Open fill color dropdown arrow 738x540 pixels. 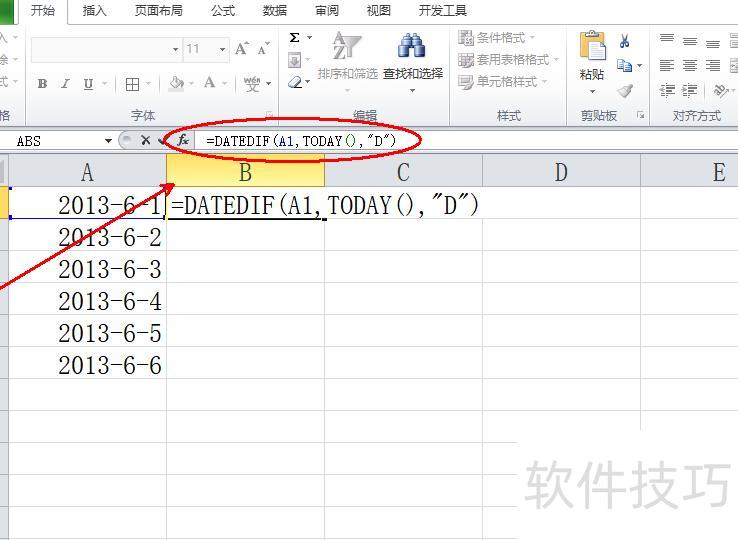192,84
